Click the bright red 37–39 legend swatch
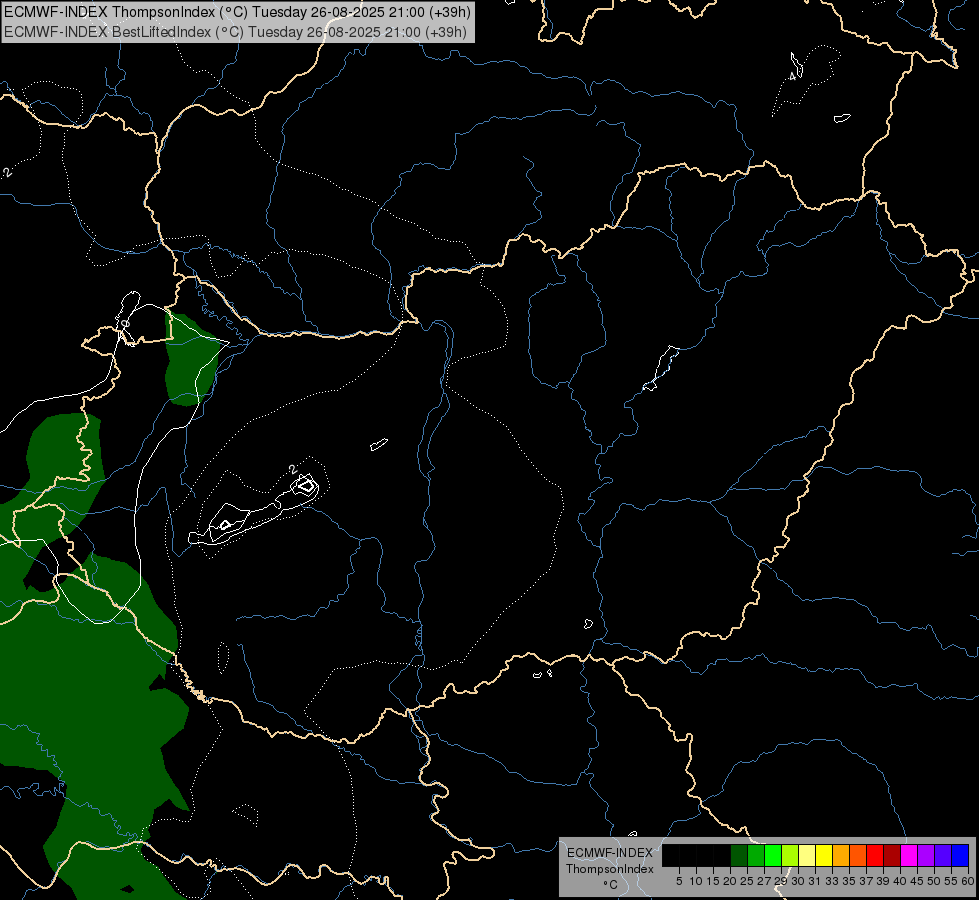This screenshot has height=900, width=979. [875, 855]
